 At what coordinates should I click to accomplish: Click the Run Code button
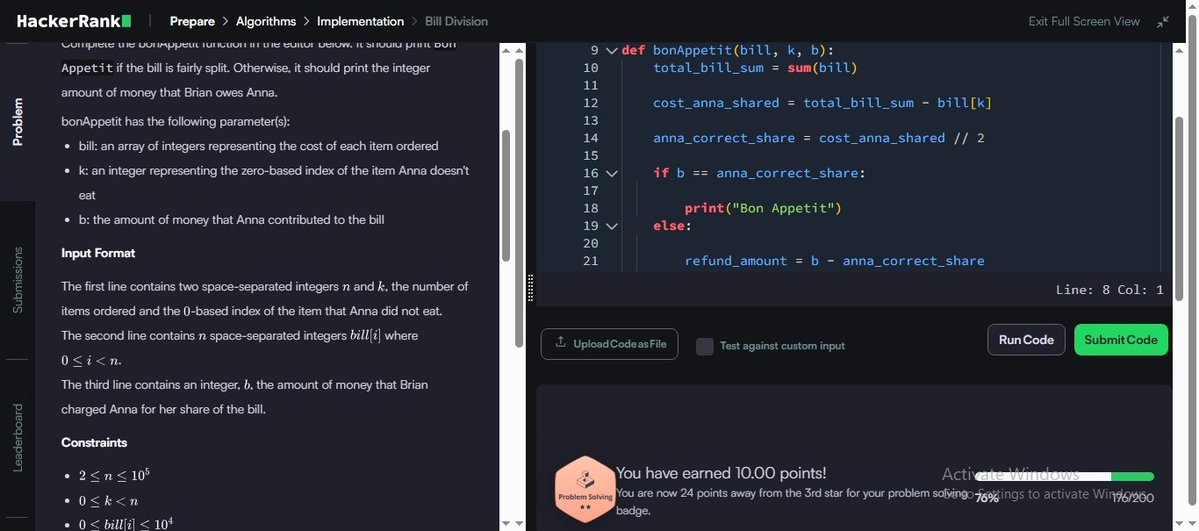coord(1025,340)
